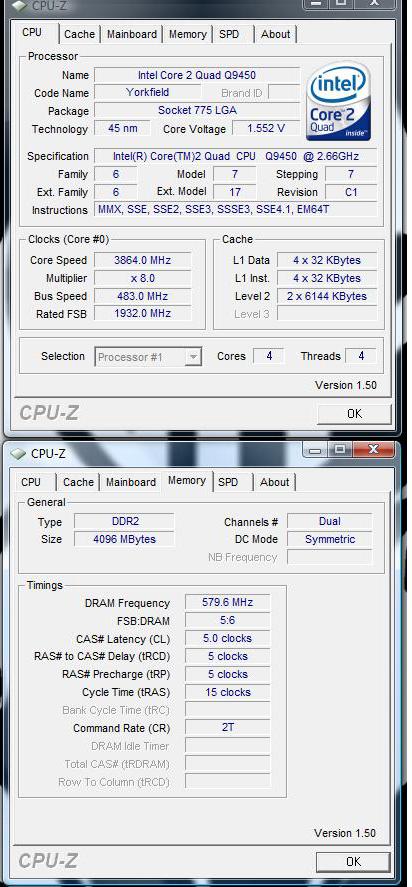
Task: Click OK button in lower Memory window
Action: [x=353, y=862]
